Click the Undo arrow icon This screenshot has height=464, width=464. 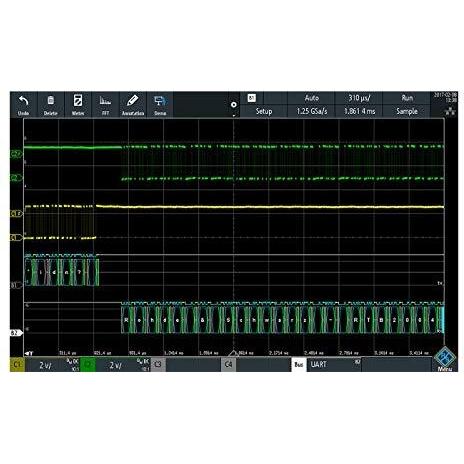click(x=23, y=101)
